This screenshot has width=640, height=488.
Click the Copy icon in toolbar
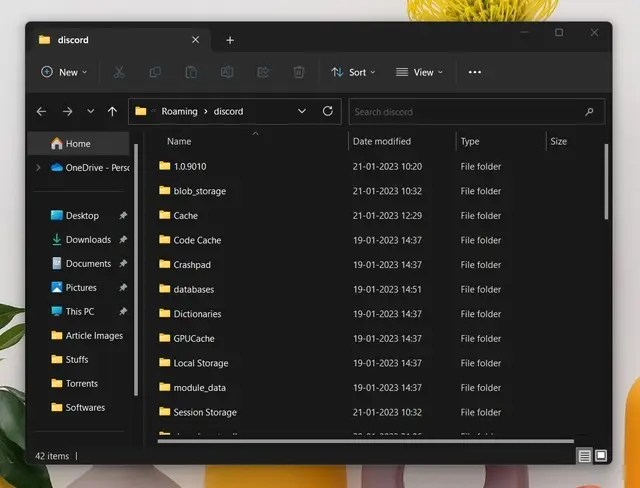155,72
